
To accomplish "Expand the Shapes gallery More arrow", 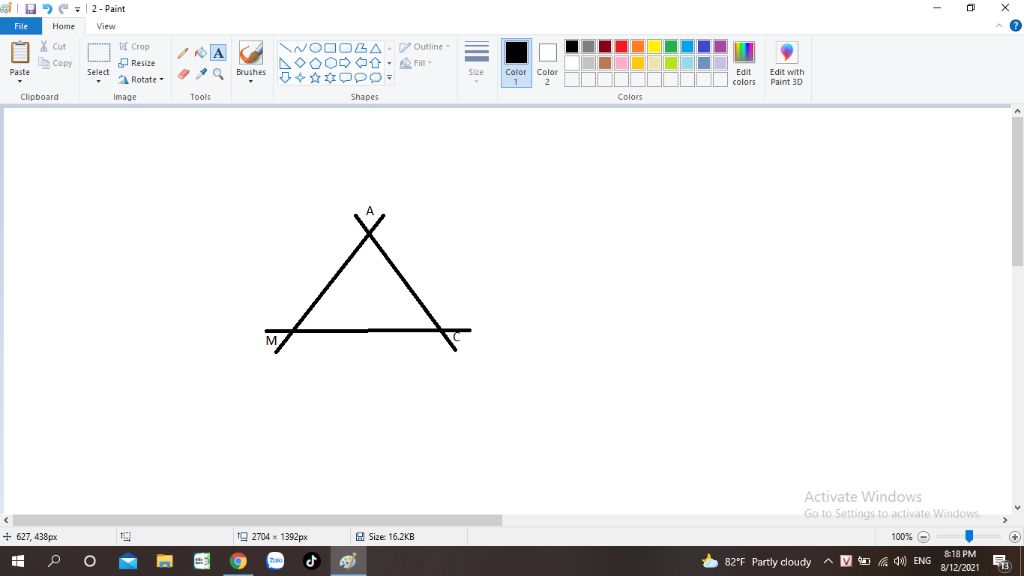I will click(x=389, y=78).
